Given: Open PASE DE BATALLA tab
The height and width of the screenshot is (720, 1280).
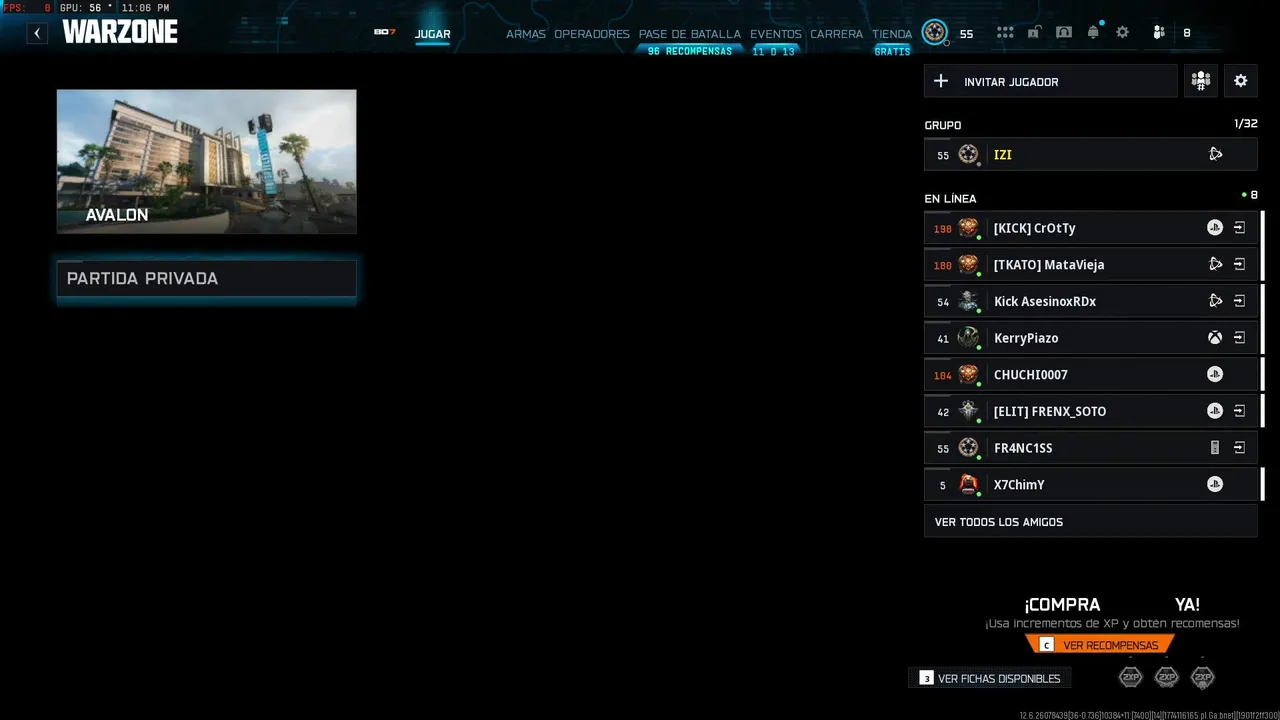Looking at the screenshot, I should click(x=690, y=34).
